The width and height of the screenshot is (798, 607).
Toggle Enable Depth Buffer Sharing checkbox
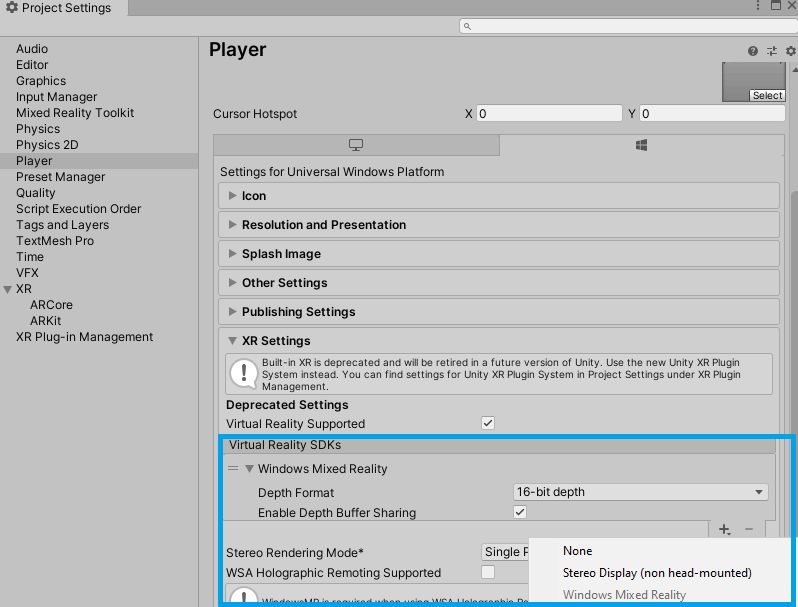coord(520,512)
